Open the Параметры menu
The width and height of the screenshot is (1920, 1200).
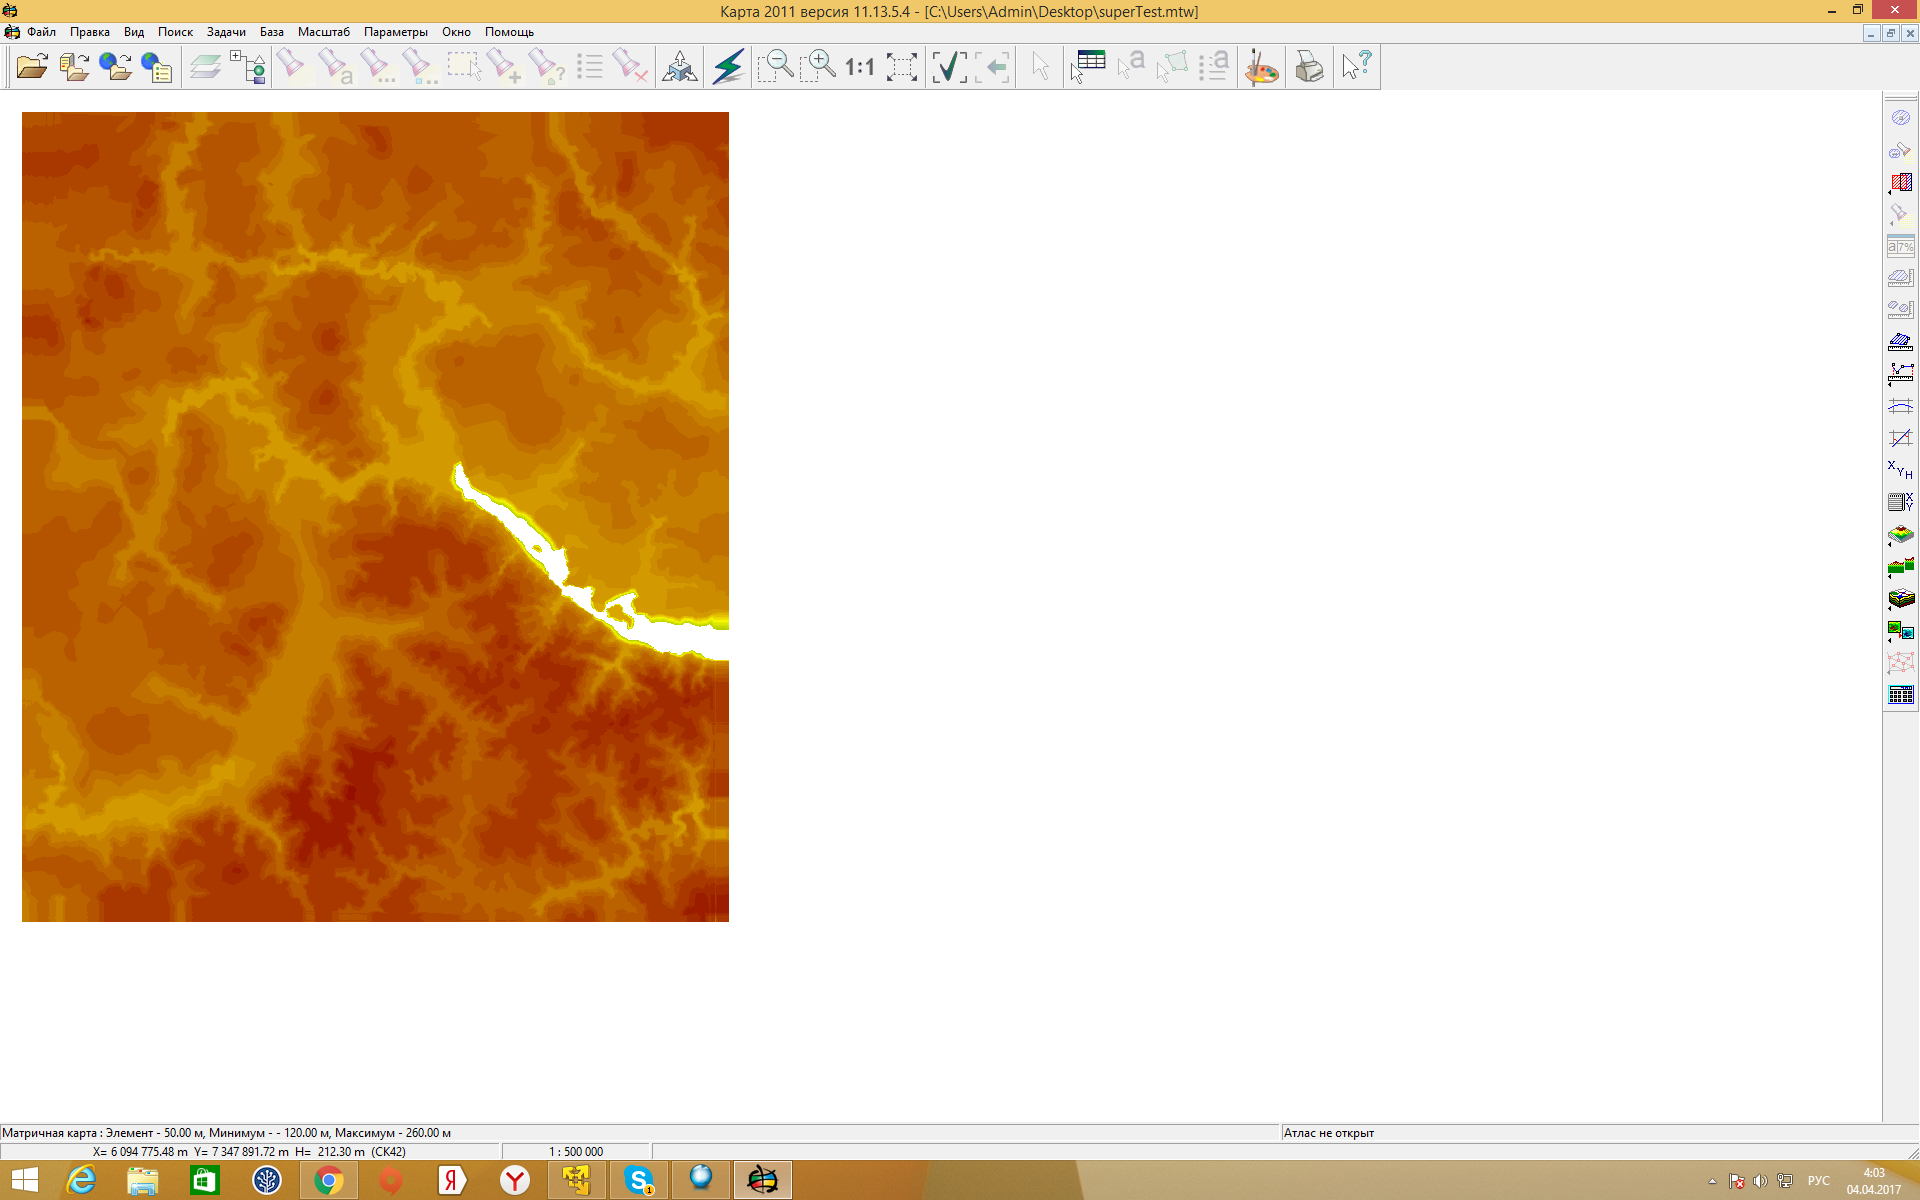click(395, 32)
